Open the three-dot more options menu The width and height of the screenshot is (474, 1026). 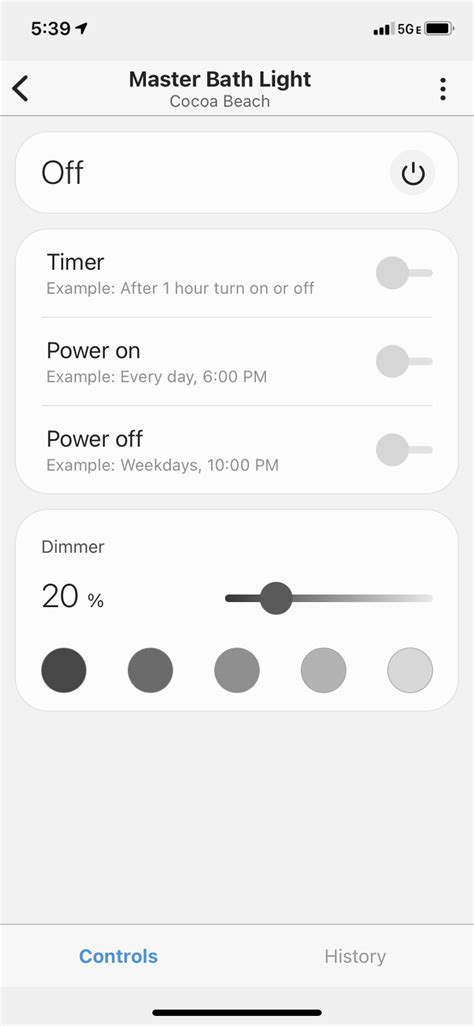point(443,89)
